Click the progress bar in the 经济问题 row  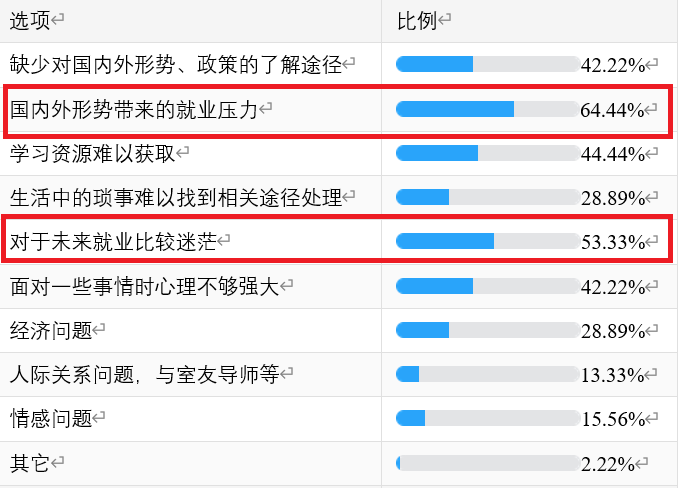(x=487, y=330)
